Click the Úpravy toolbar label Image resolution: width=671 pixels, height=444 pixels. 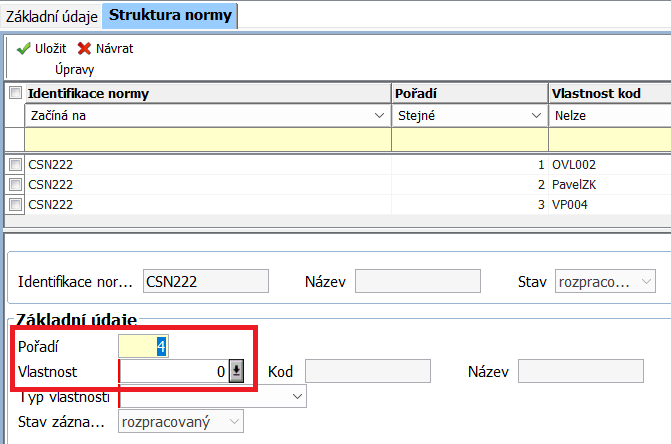pos(74,69)
